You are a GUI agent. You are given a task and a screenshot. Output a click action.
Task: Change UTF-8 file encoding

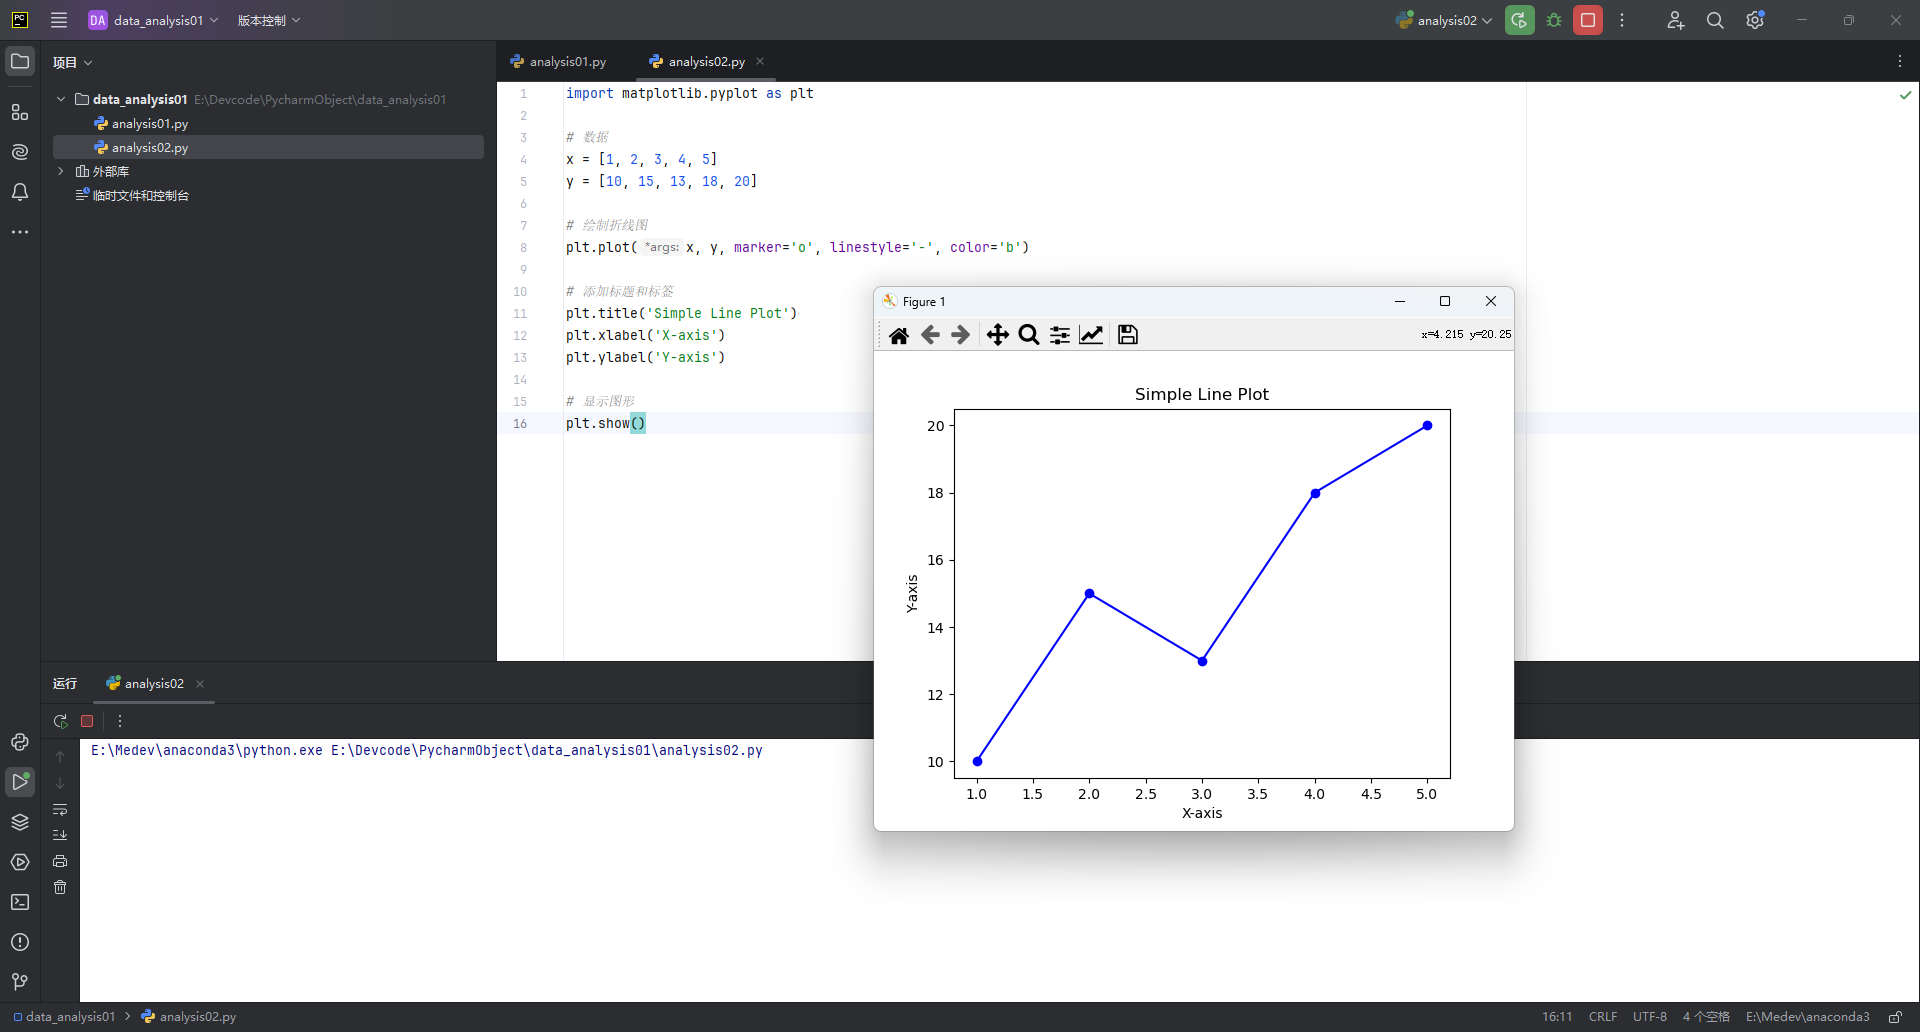(x=1650, y=1017)
